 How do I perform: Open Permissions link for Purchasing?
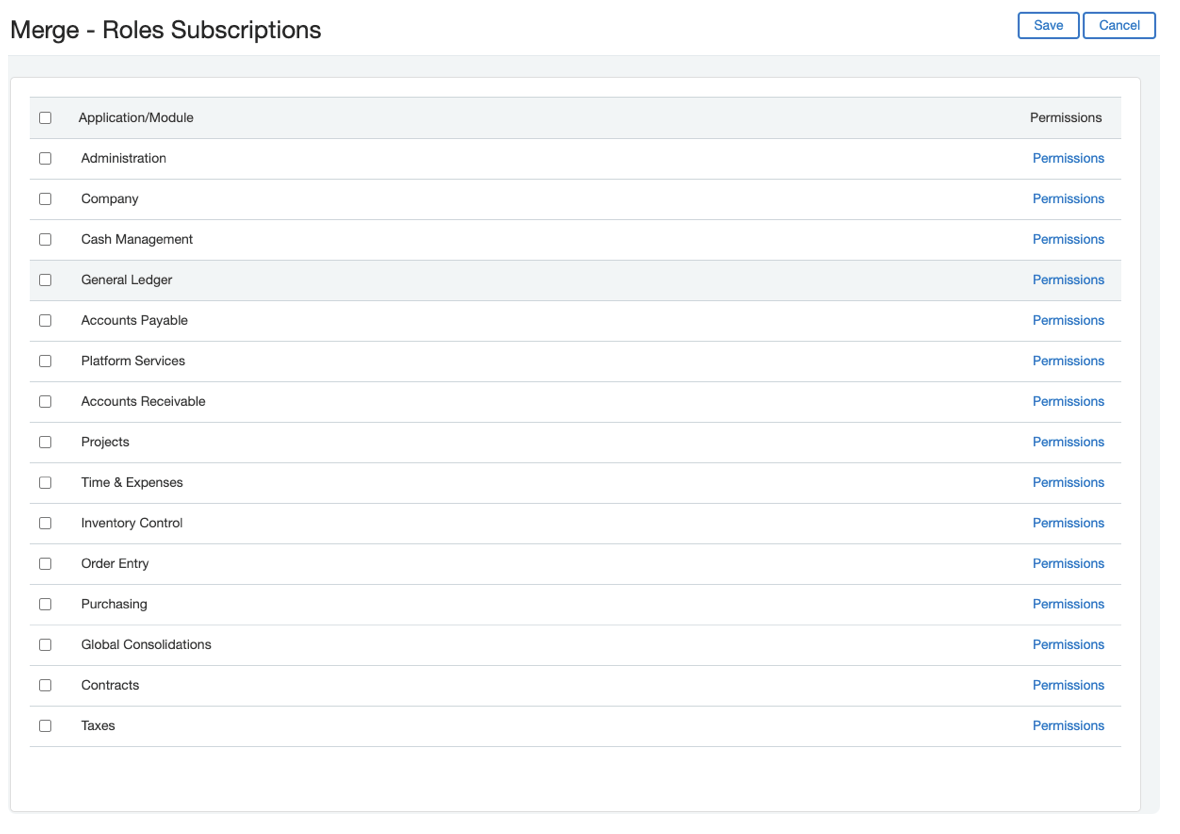pyautogui.click(x=1068, y=604)
